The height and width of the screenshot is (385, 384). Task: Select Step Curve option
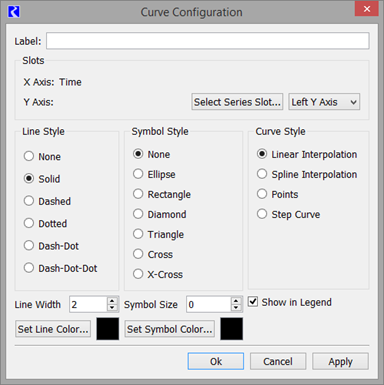pyautogui.click(x=289, y=214)
